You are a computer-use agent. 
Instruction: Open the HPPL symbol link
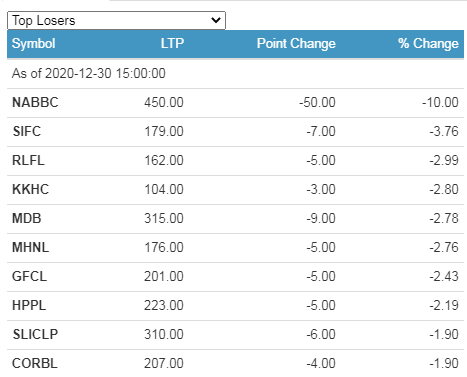tap(29, 305)
